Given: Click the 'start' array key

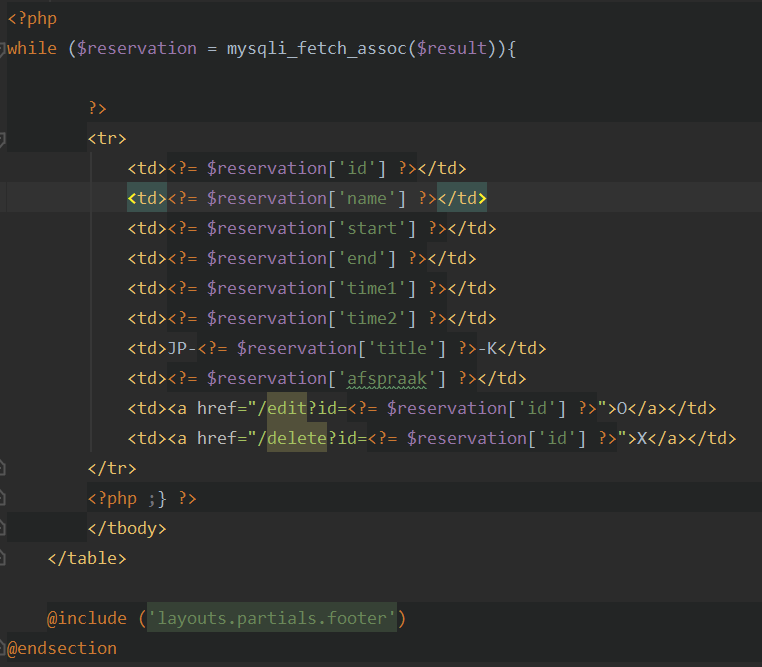Looking at the screenshot, I should pos(372,228).
